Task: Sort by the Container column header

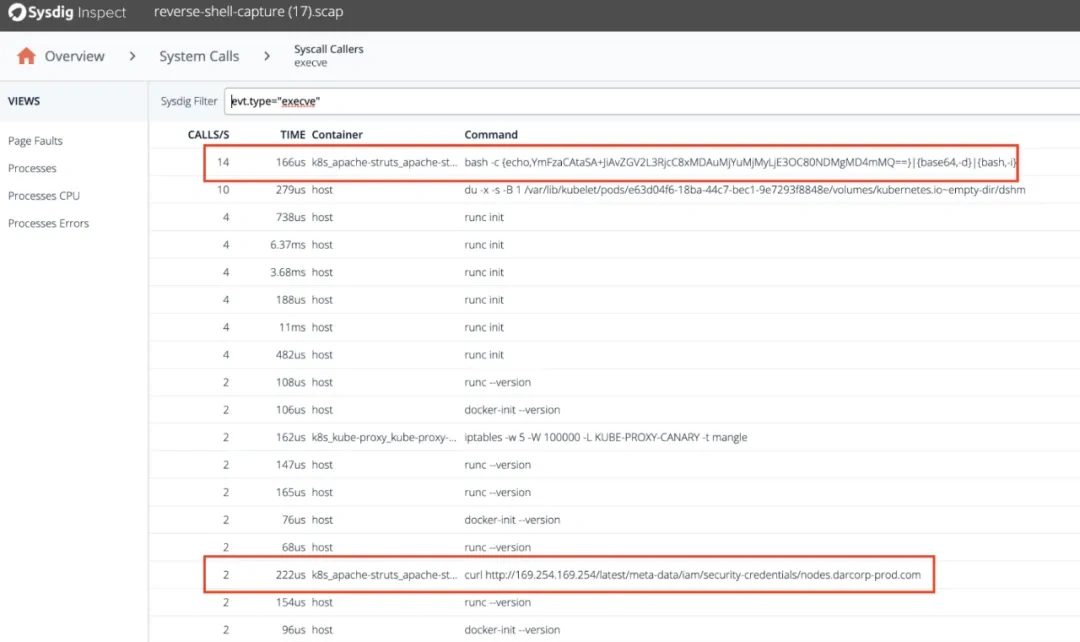Action: (x=337, y=134)
